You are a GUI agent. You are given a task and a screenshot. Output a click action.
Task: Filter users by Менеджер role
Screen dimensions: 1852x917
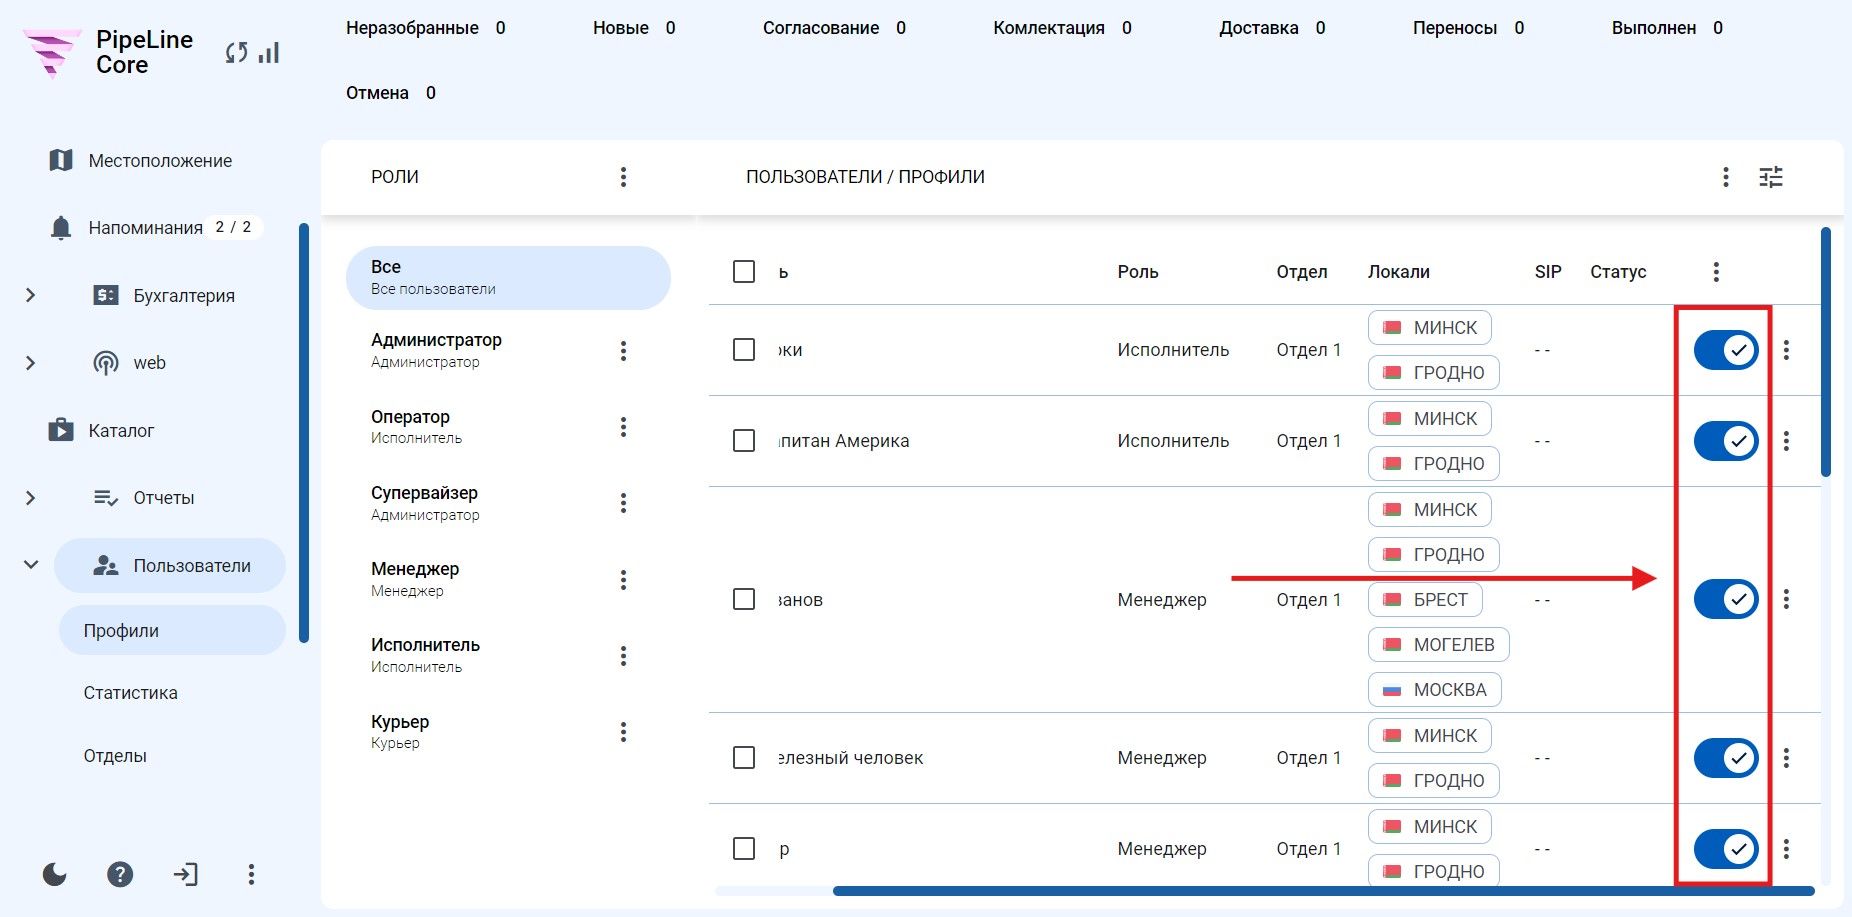[508, 579]
